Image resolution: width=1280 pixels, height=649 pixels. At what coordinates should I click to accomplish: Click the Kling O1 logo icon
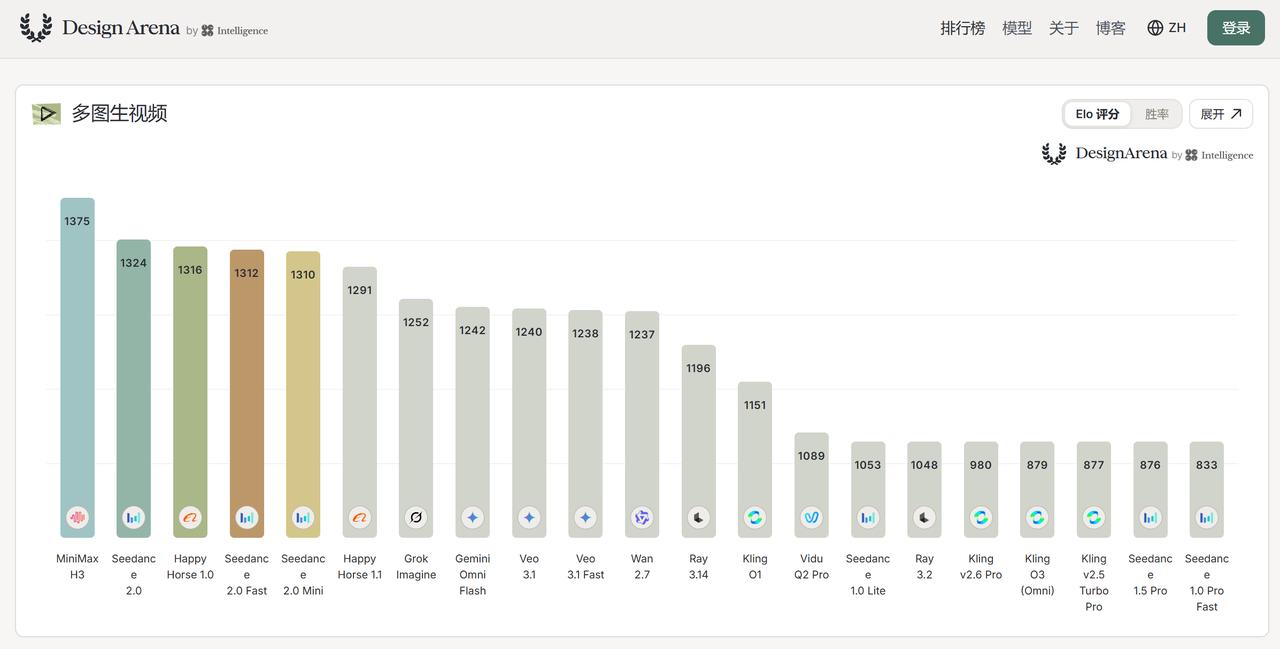(x=755, y=517)
